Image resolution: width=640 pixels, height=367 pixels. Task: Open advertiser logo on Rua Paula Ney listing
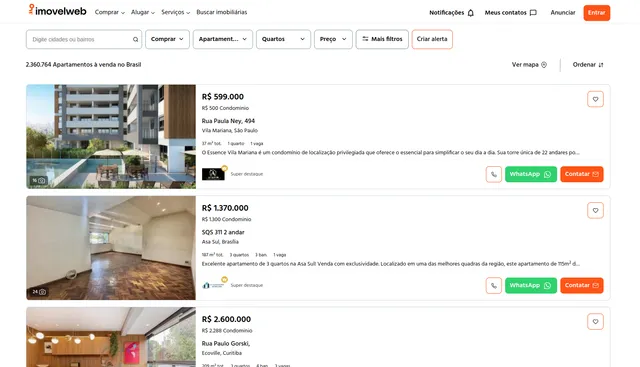(x=213, y=174)
